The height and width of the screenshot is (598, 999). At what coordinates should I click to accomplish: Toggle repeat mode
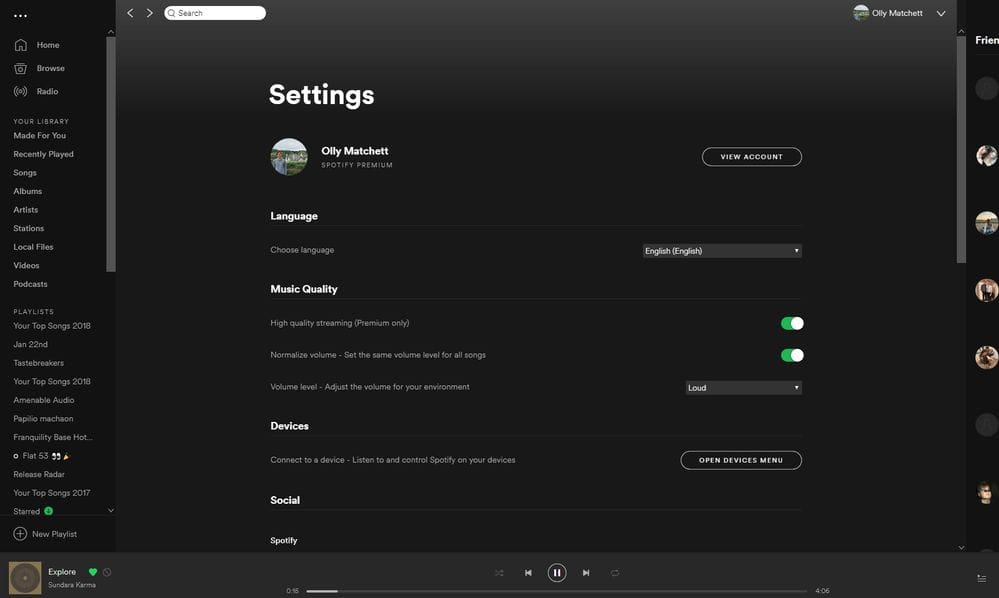[613, 572]
